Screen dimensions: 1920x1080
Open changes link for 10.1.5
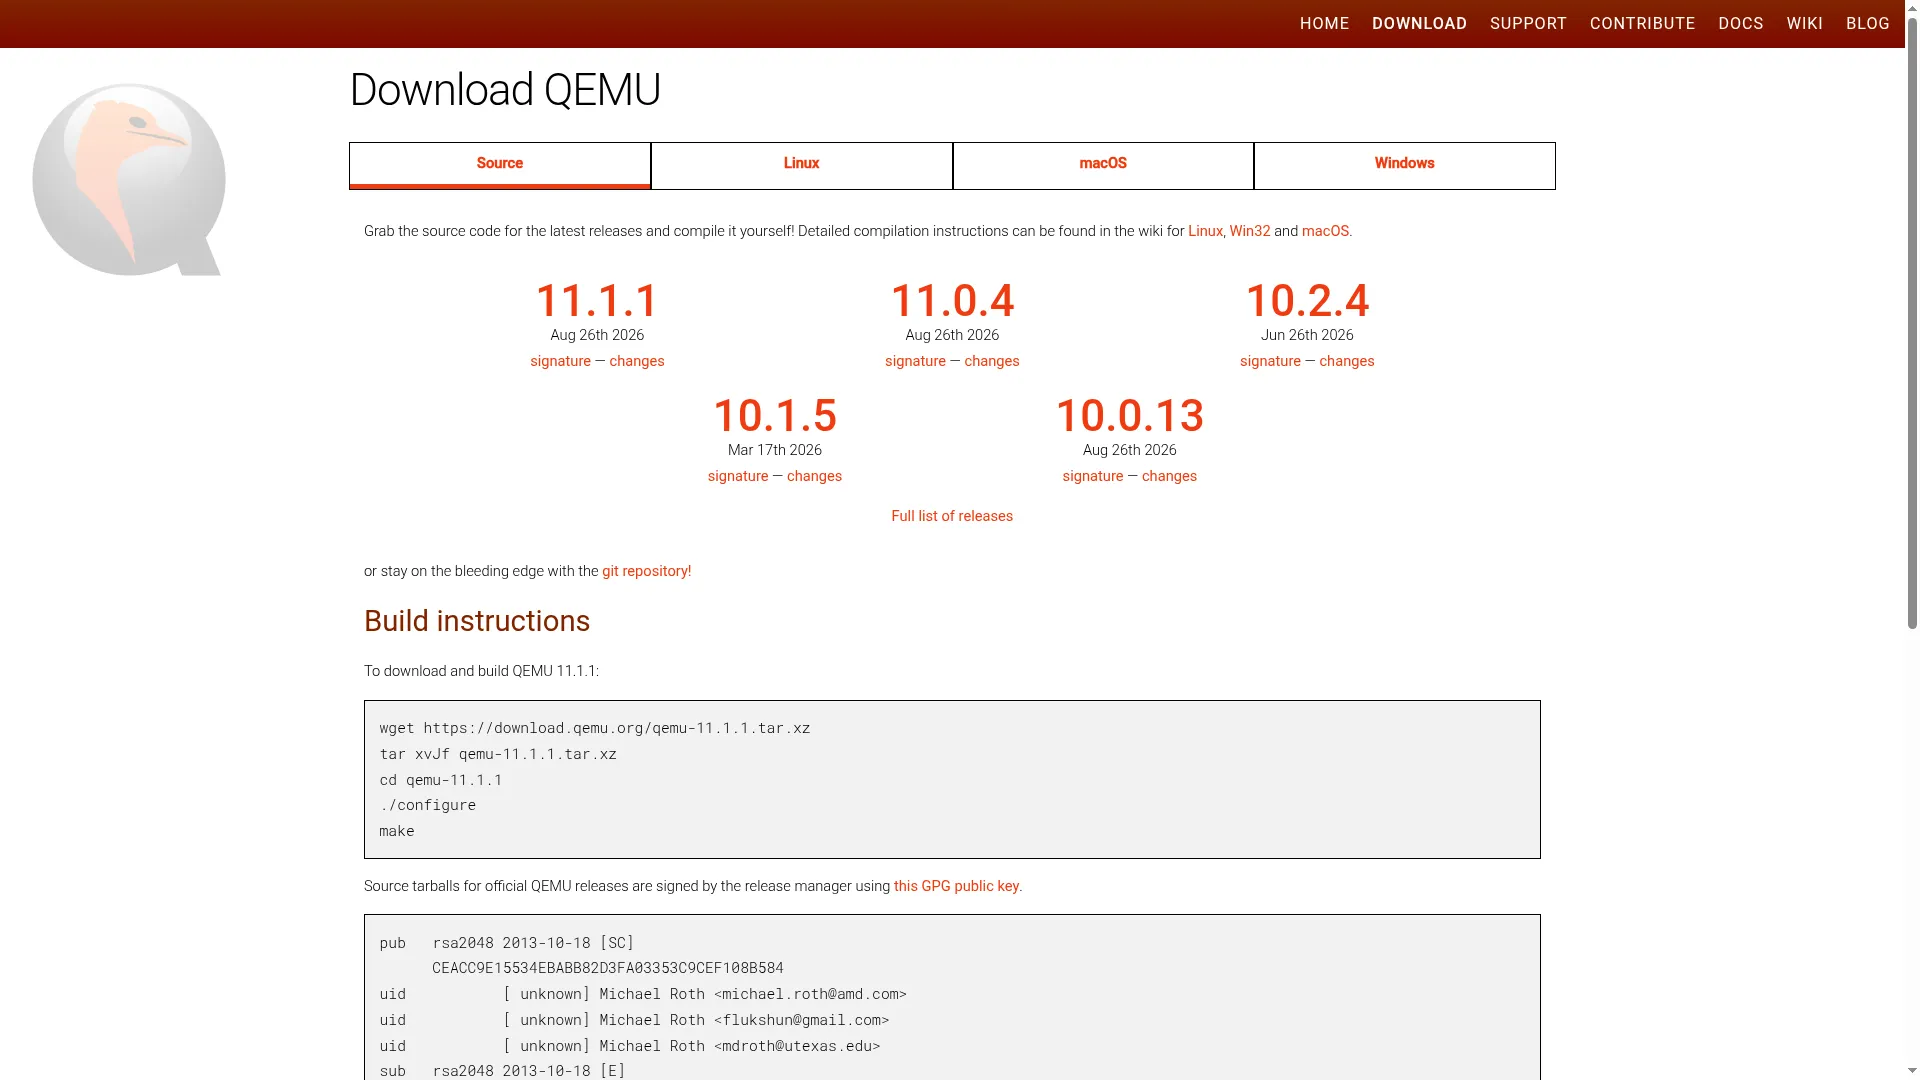[814, 476]
